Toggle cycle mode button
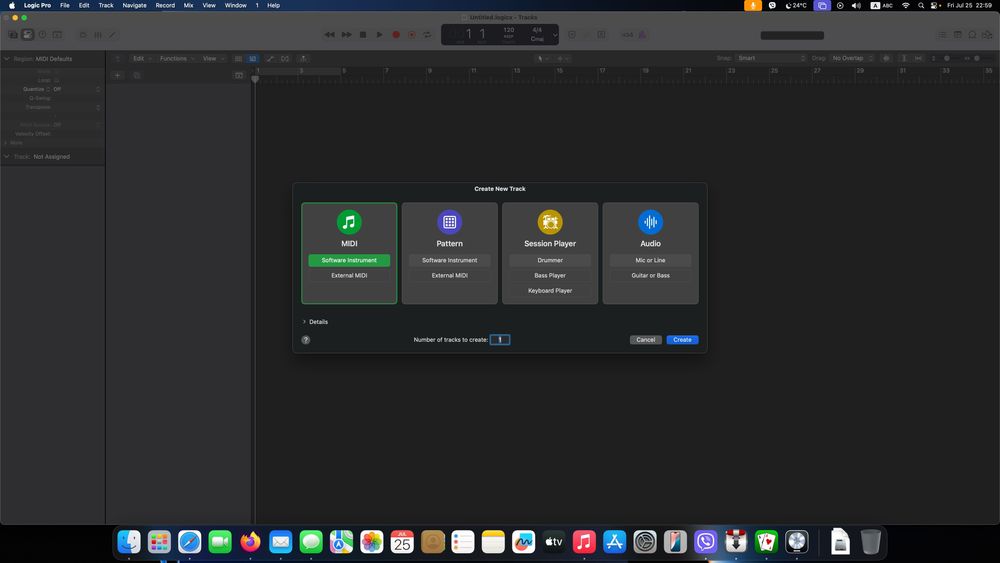Screen dimensions: 1000x563 (427, 34)
